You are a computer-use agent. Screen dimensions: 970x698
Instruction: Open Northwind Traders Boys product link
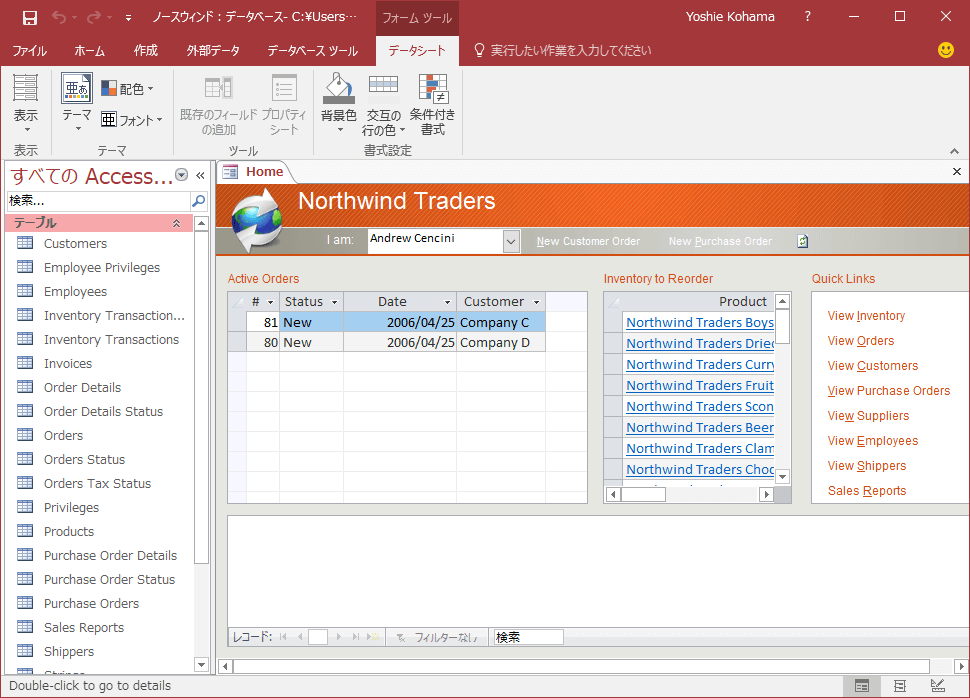pos(700,322)
